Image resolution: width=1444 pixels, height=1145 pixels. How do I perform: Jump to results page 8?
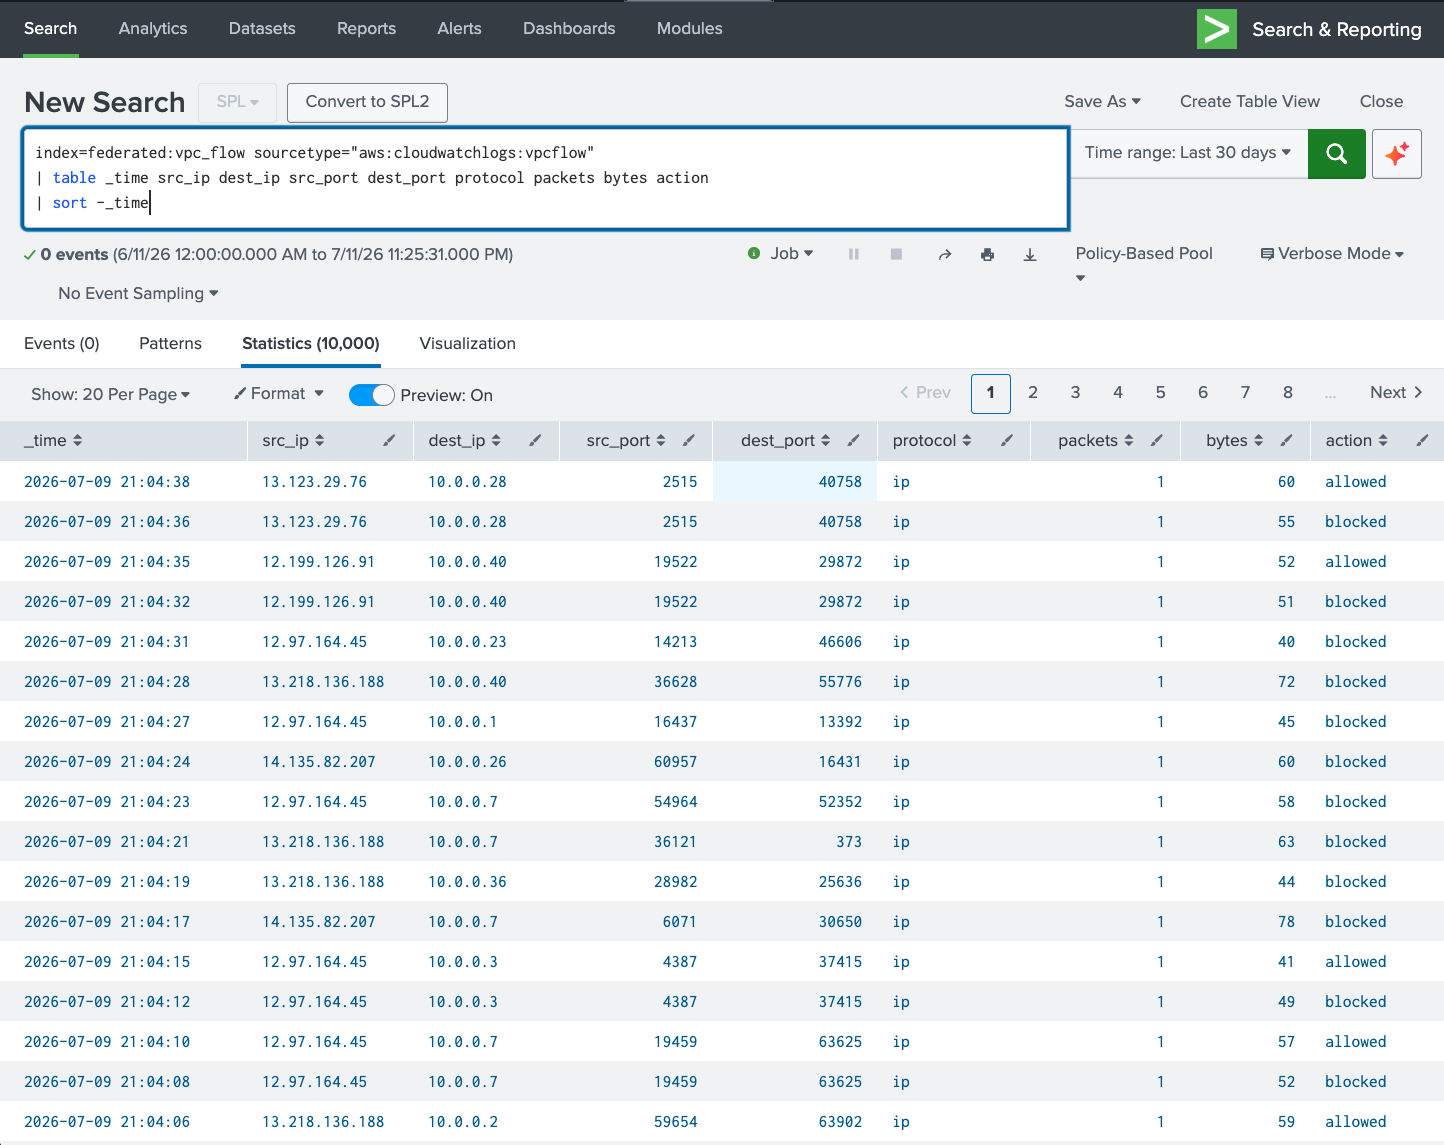(1288, 393)
